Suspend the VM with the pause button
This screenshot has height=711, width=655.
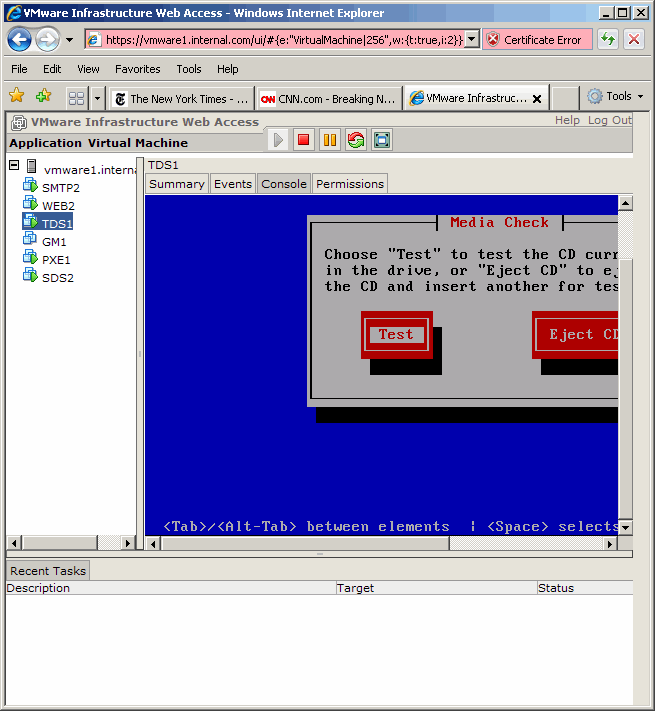point(330,140)
